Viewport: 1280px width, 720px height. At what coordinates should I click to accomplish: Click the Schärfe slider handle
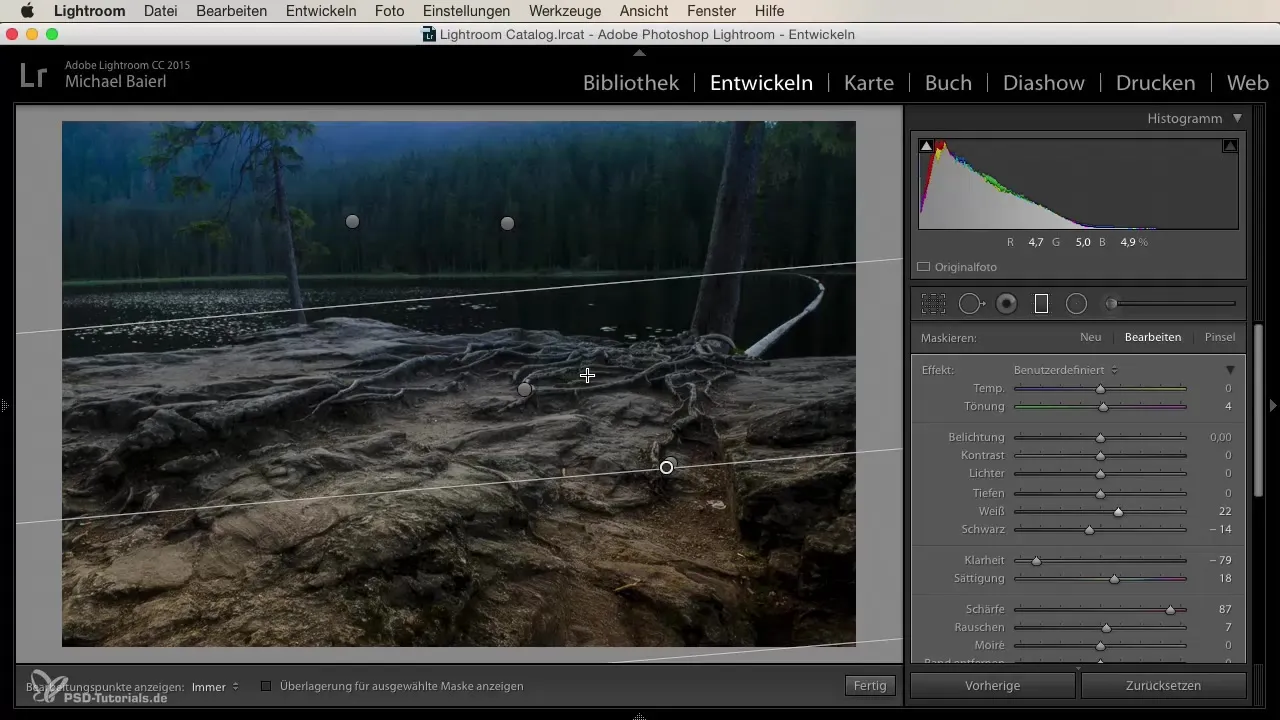click(x=1170, y=609)
